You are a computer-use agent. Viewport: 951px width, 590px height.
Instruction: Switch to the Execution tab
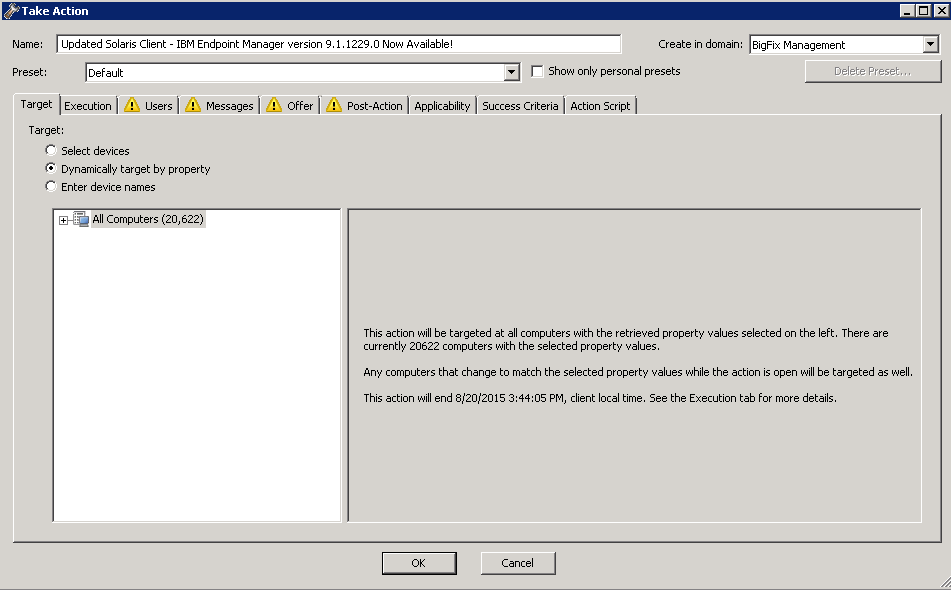[88, 106]
